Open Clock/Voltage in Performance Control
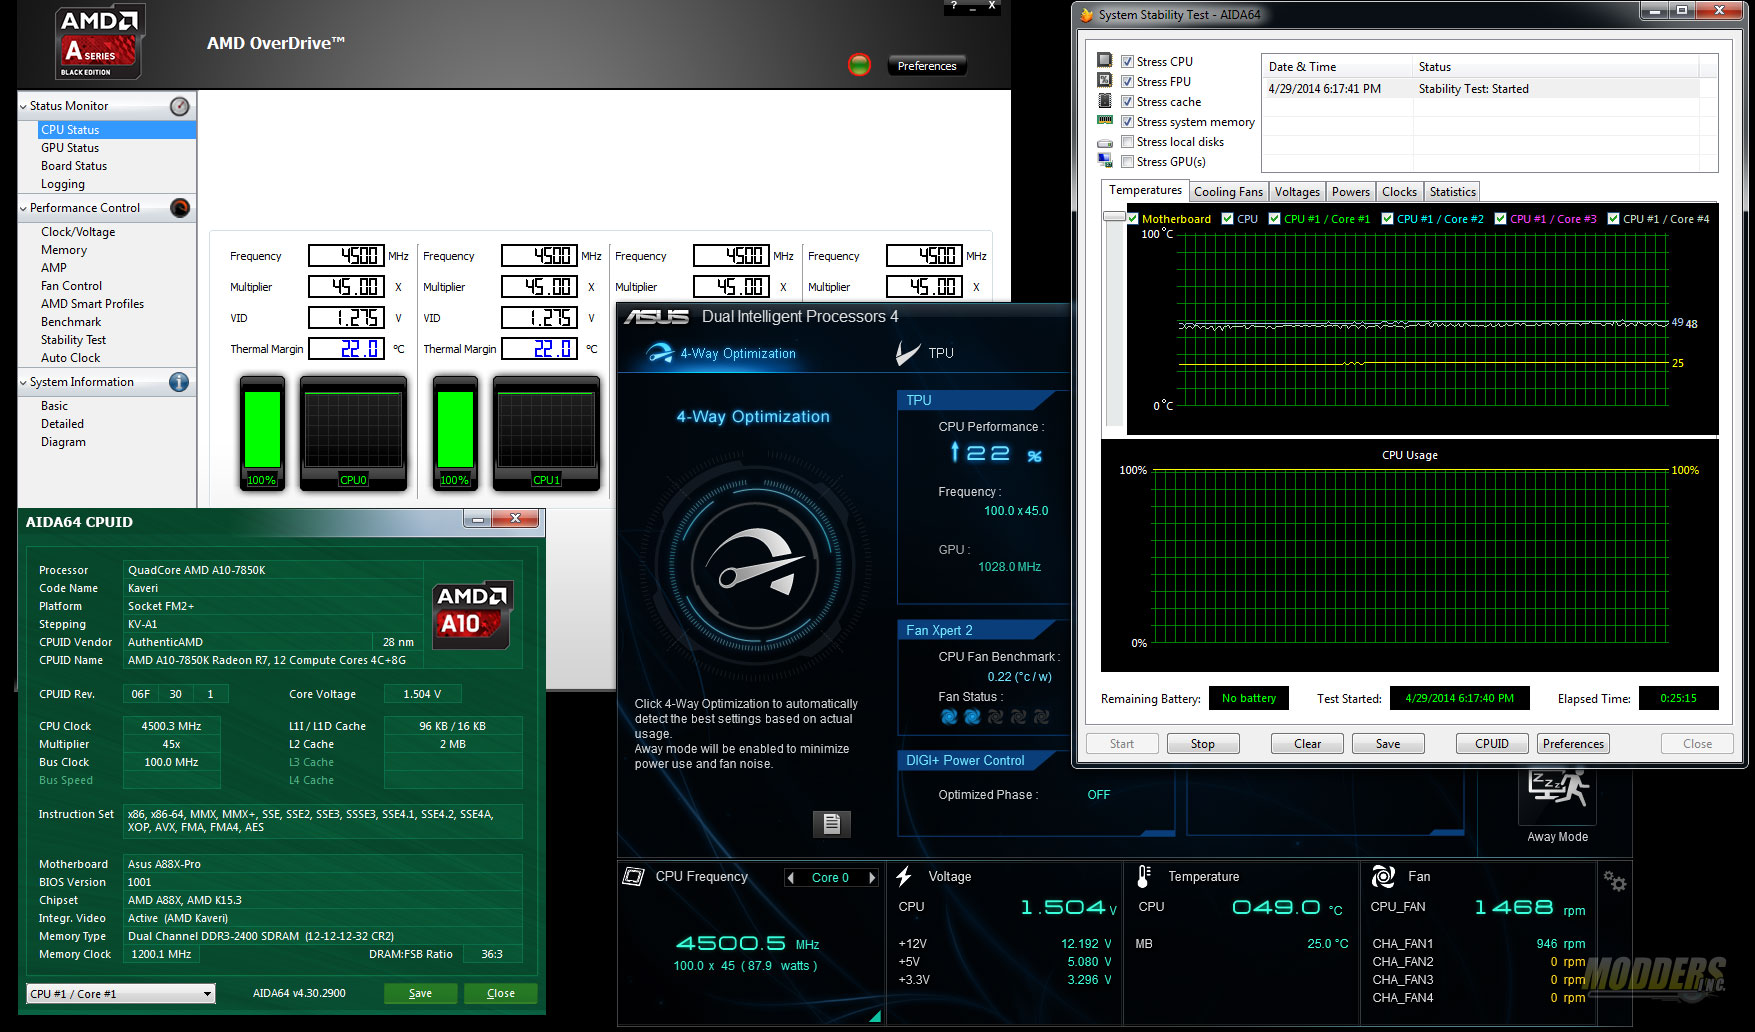This screenshot has height=1032, width=1755. 78,232
